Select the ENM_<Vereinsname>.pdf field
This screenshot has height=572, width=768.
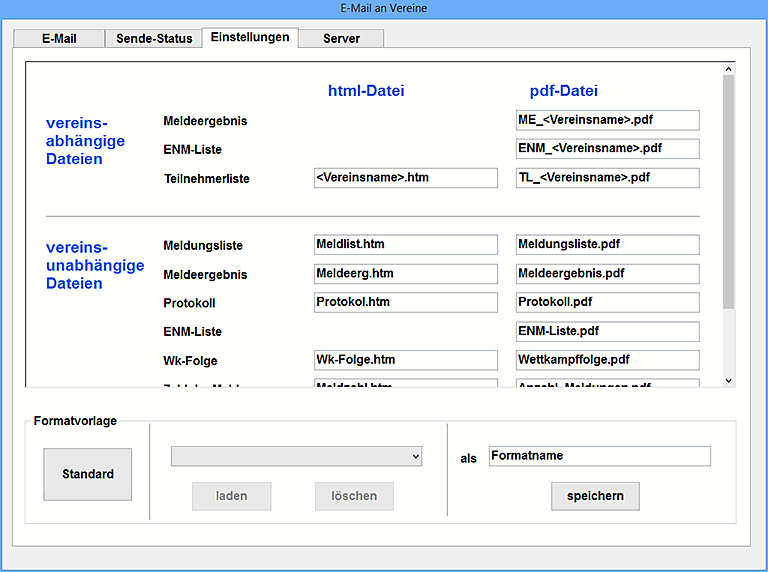click(607, 149)
